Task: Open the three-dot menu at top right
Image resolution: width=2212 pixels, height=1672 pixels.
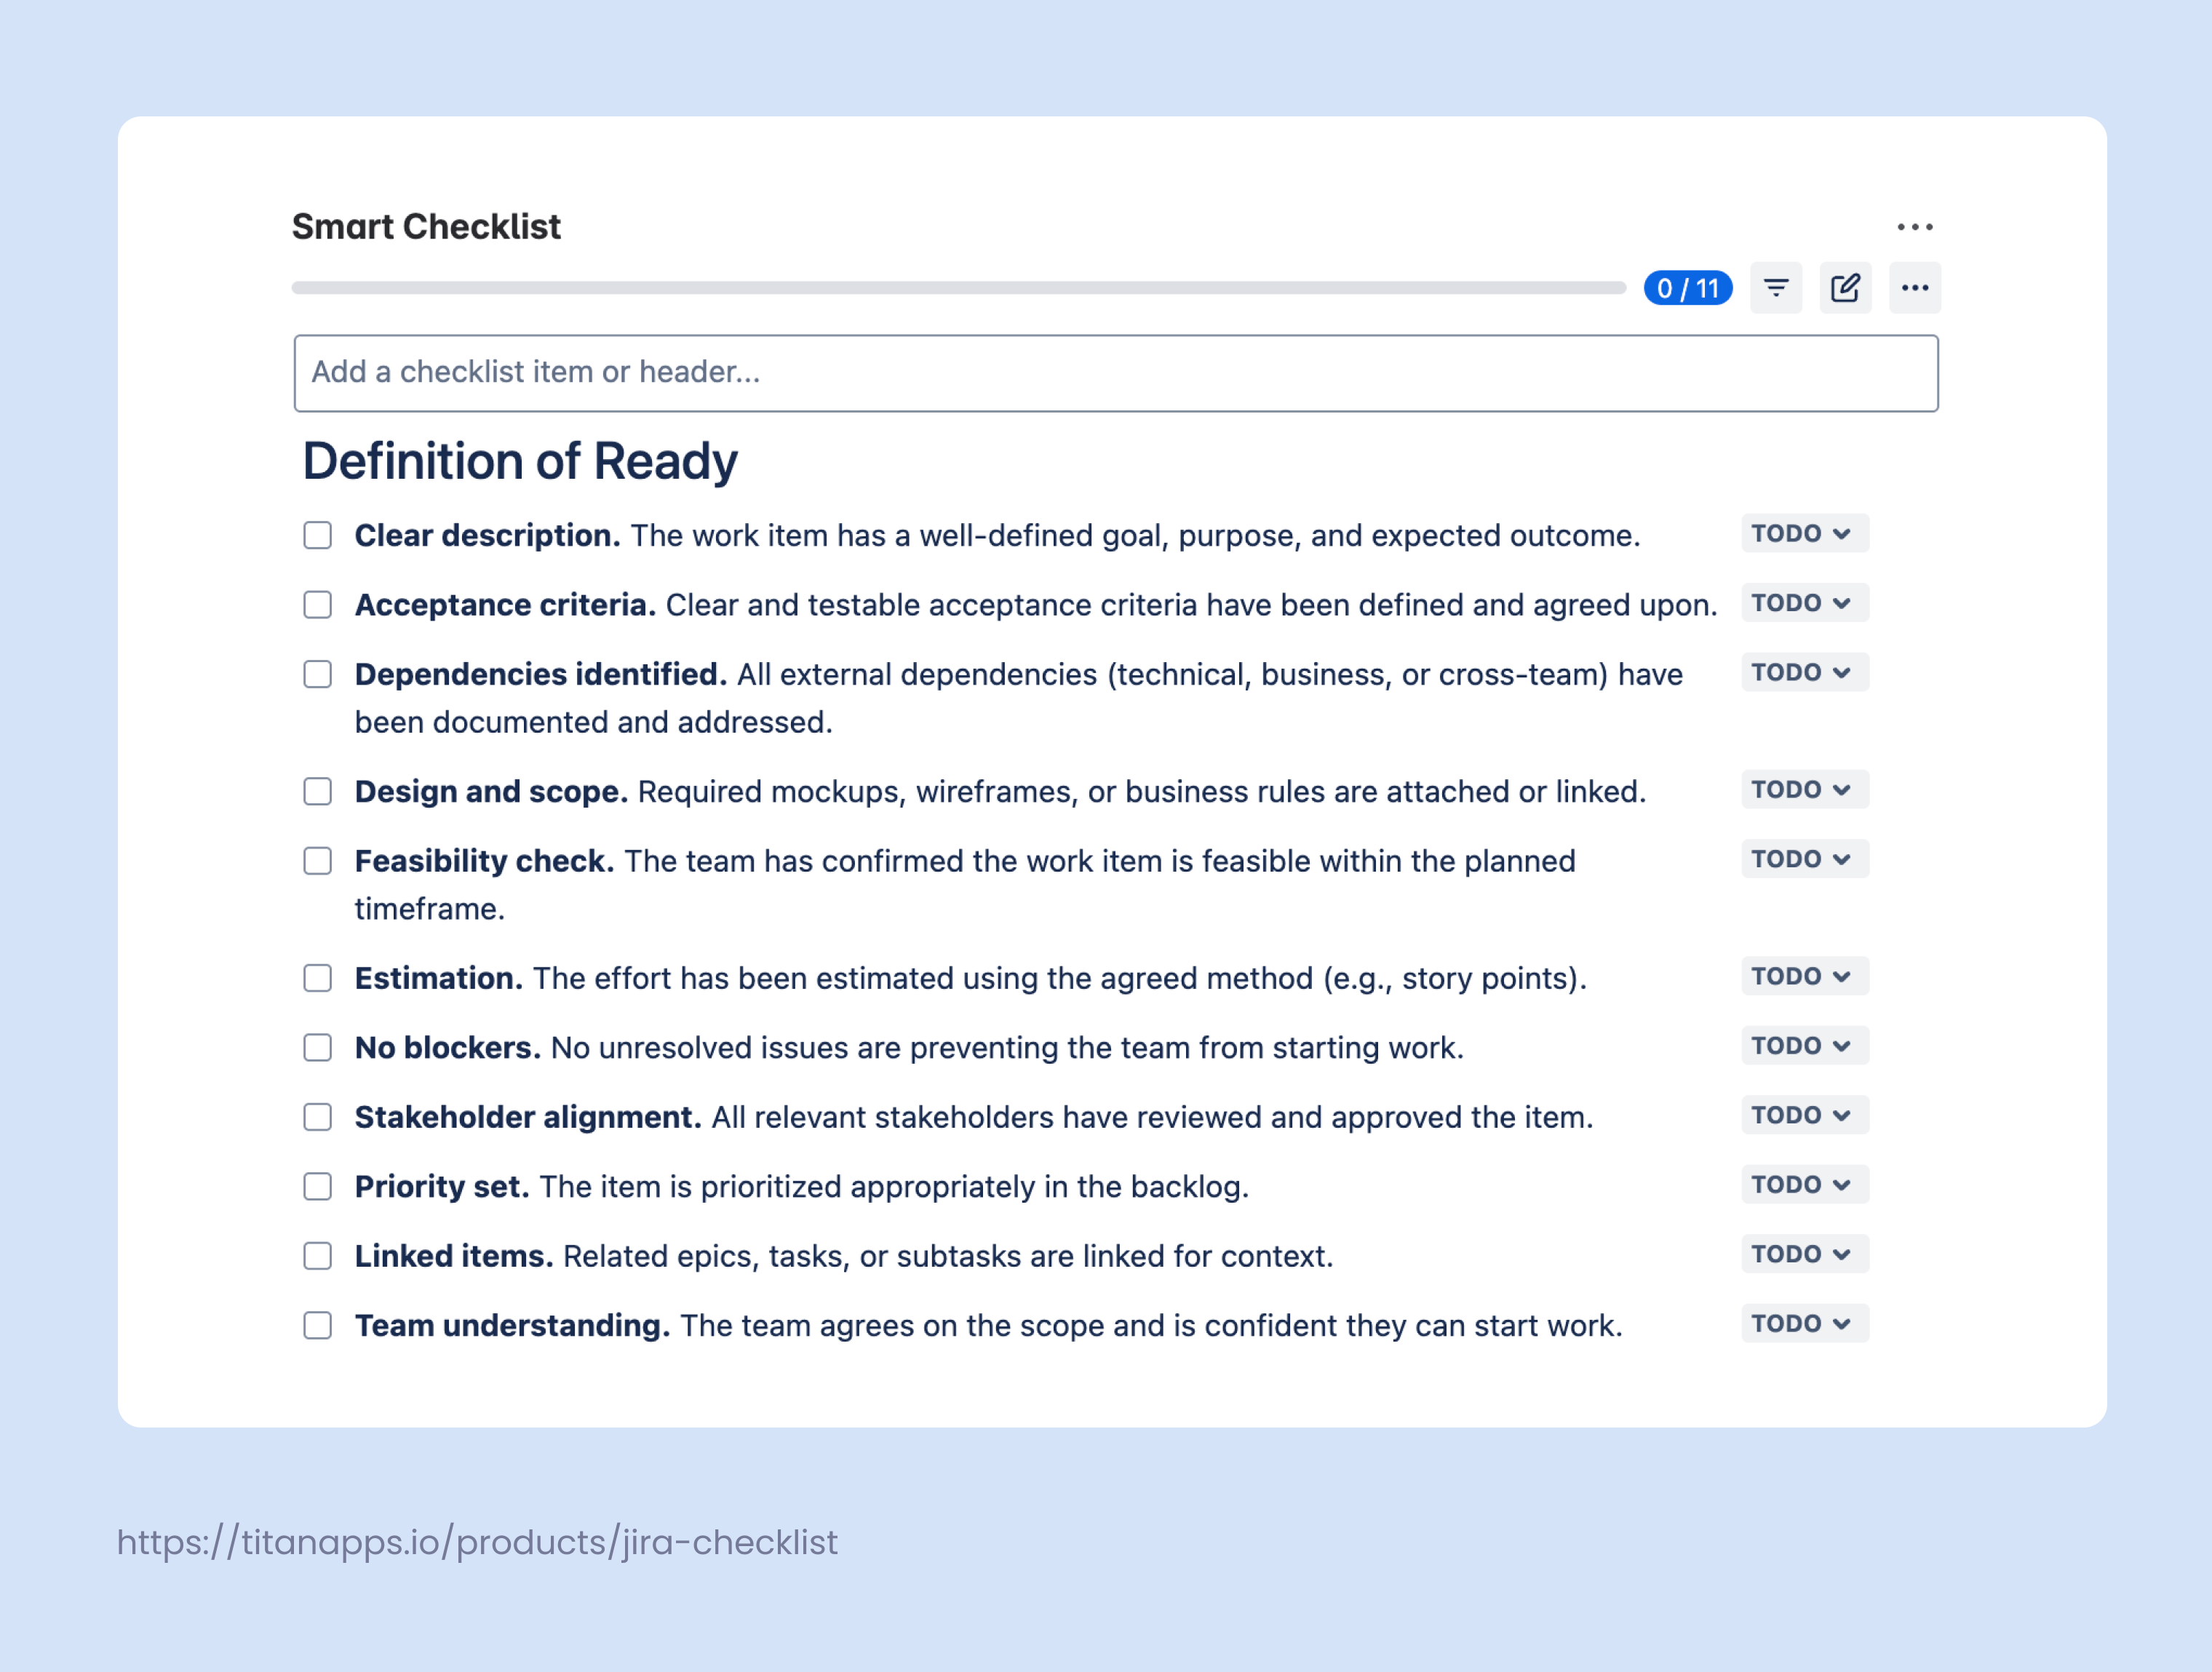Action: [x=1916, y=227]
